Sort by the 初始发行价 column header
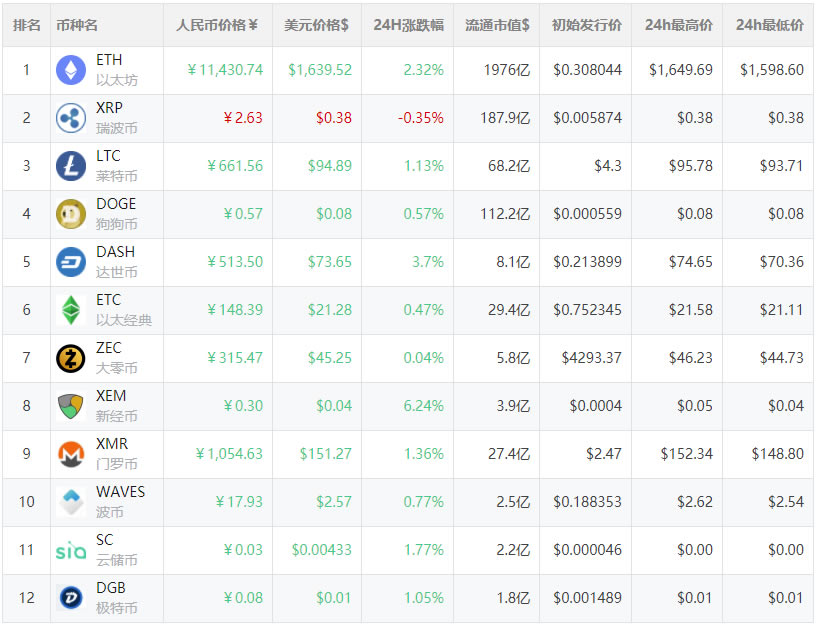Screen dimensions: 817x626 587,25
